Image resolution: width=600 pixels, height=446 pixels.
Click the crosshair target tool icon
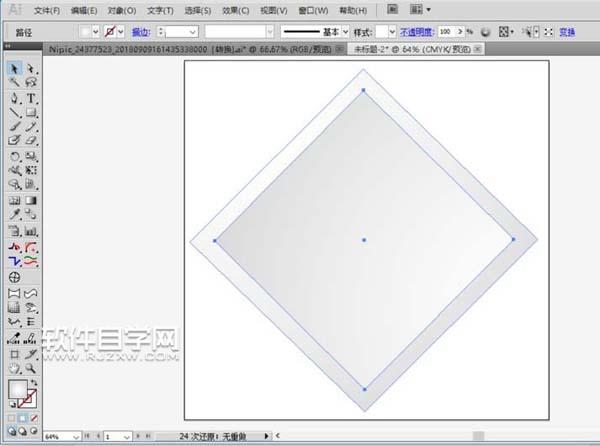[14, 277]
